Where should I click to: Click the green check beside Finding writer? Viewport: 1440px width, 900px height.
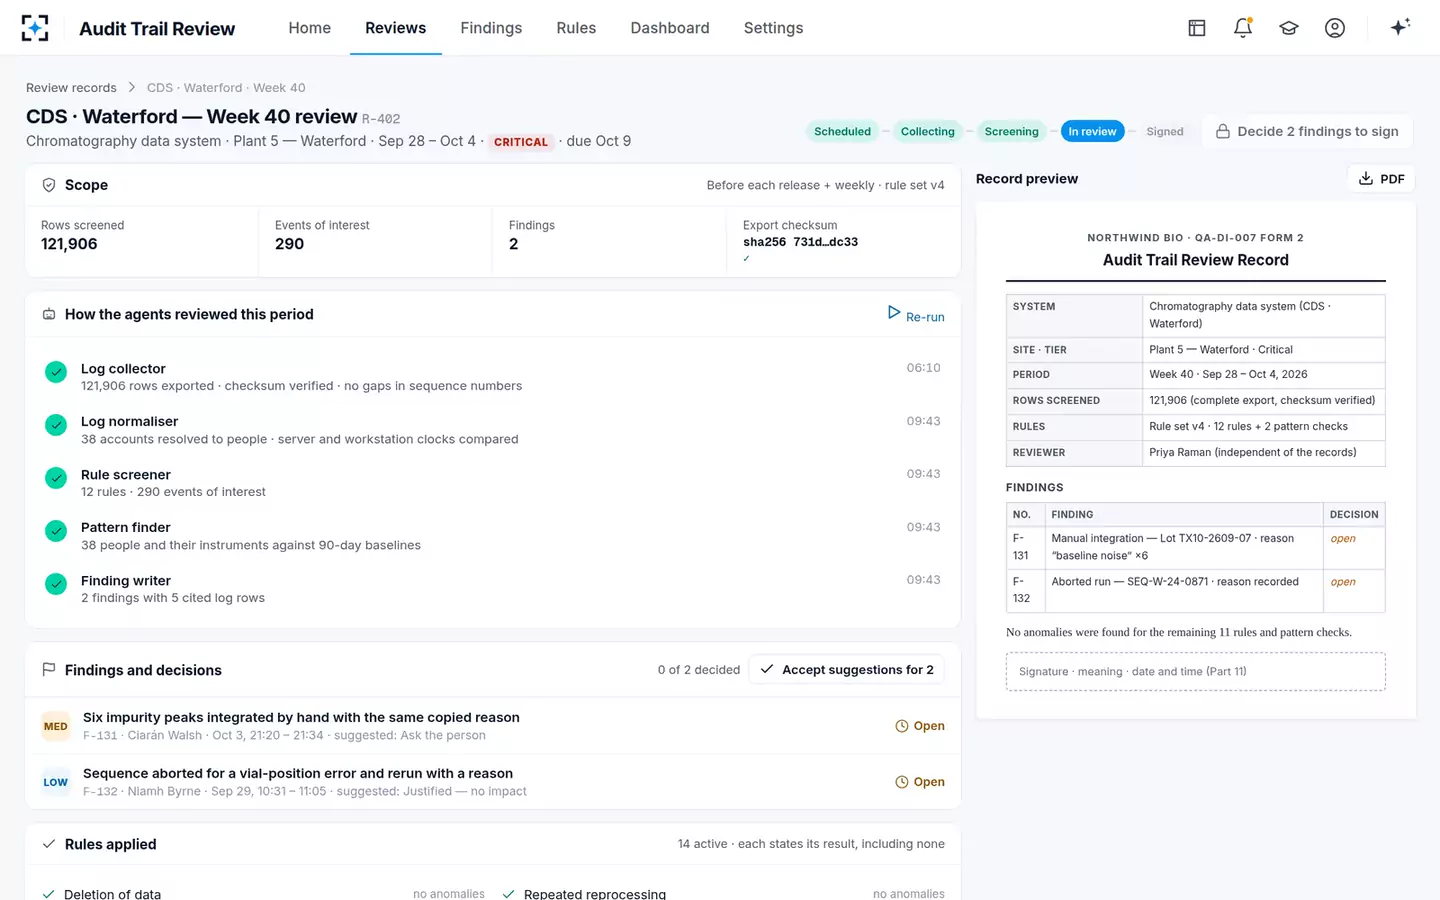56,584
